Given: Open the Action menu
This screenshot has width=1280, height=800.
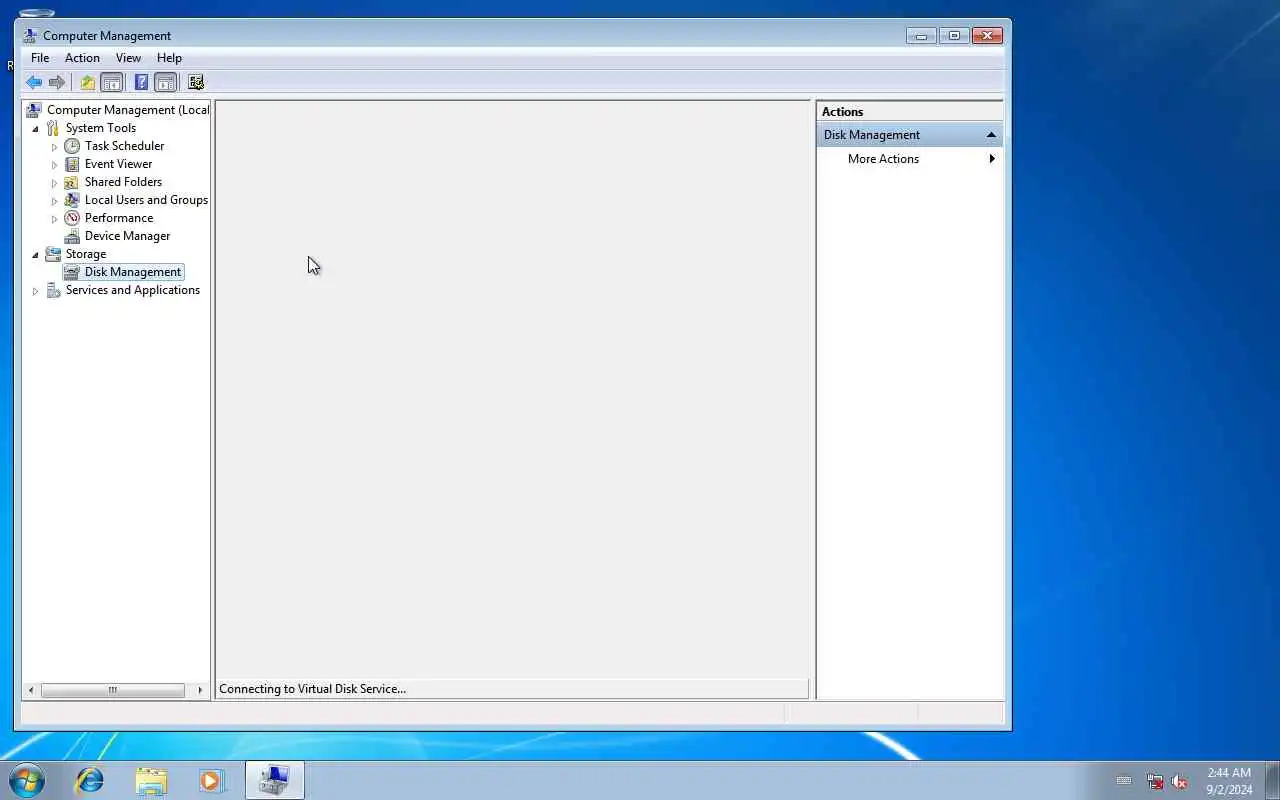Looking at the screenshot, I should [82, 58].
